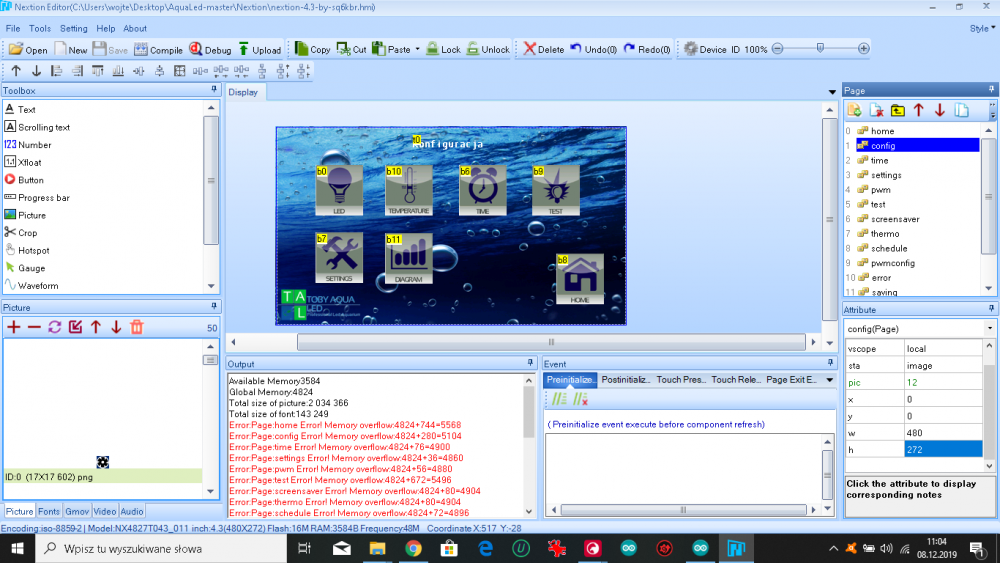Click the Compile button in the toolbar
This screenshot has height=563, width=1000.
[159, 49]
